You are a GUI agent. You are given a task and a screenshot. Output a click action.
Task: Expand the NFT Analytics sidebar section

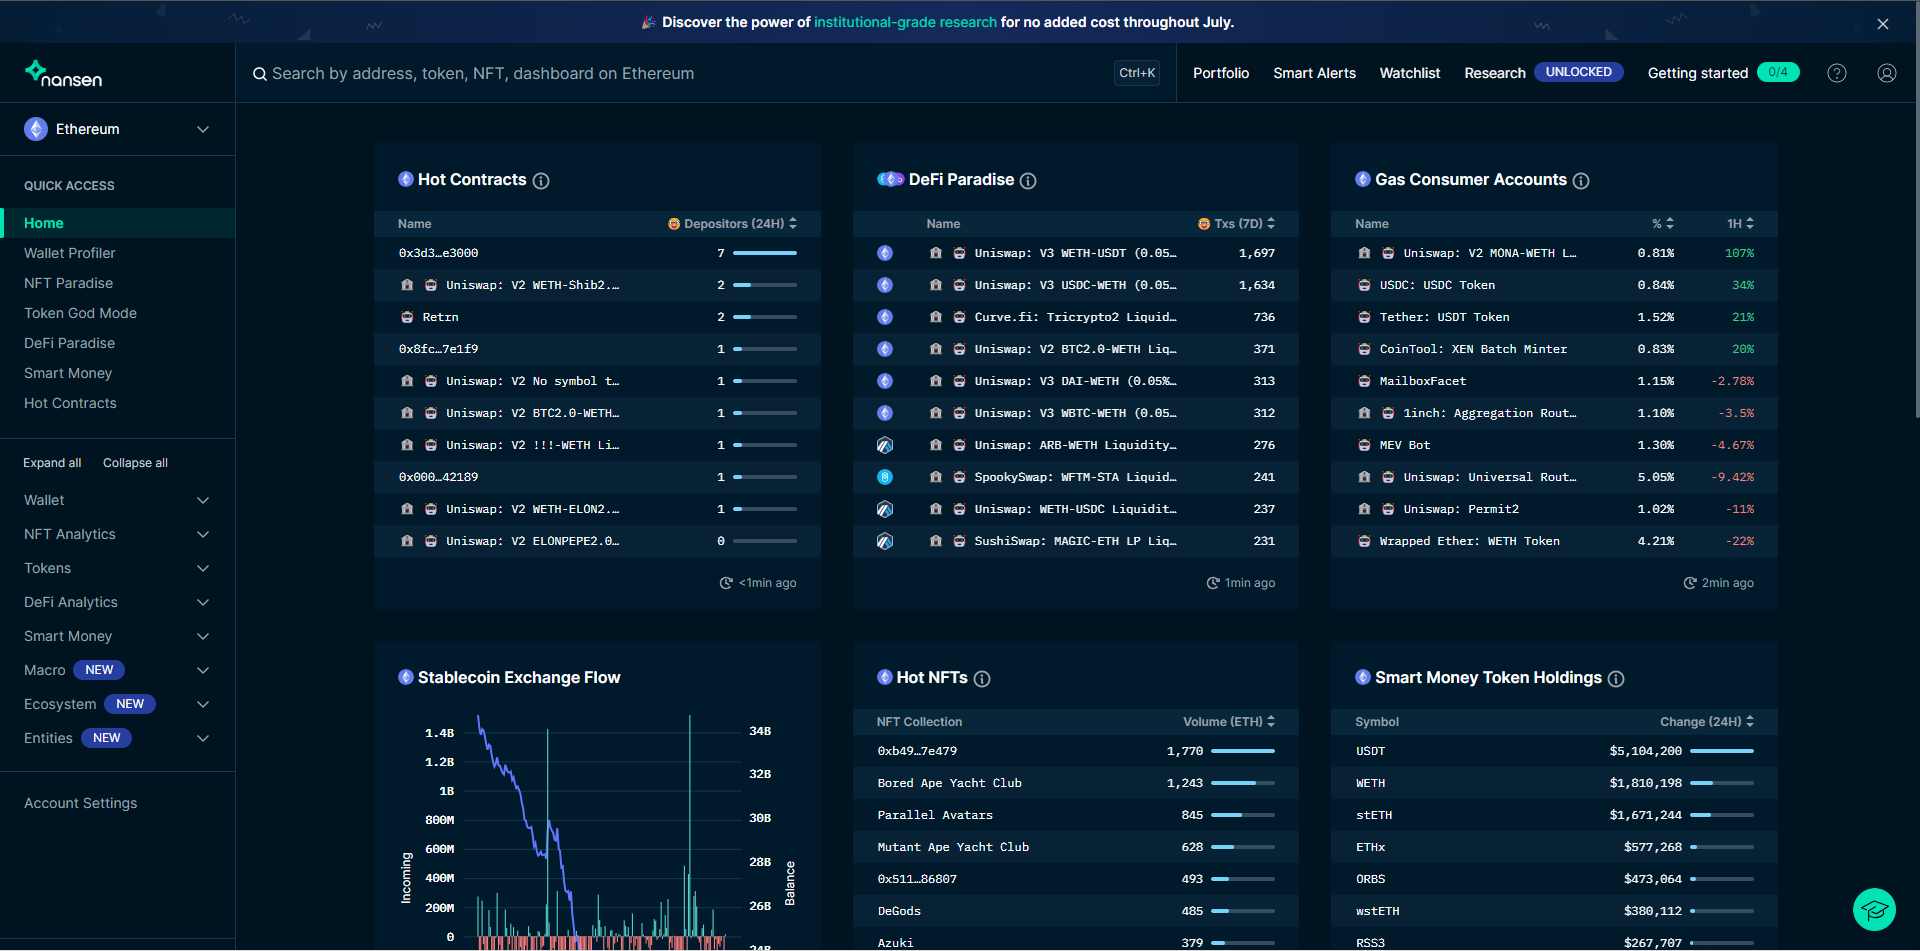tap(117, 534)
